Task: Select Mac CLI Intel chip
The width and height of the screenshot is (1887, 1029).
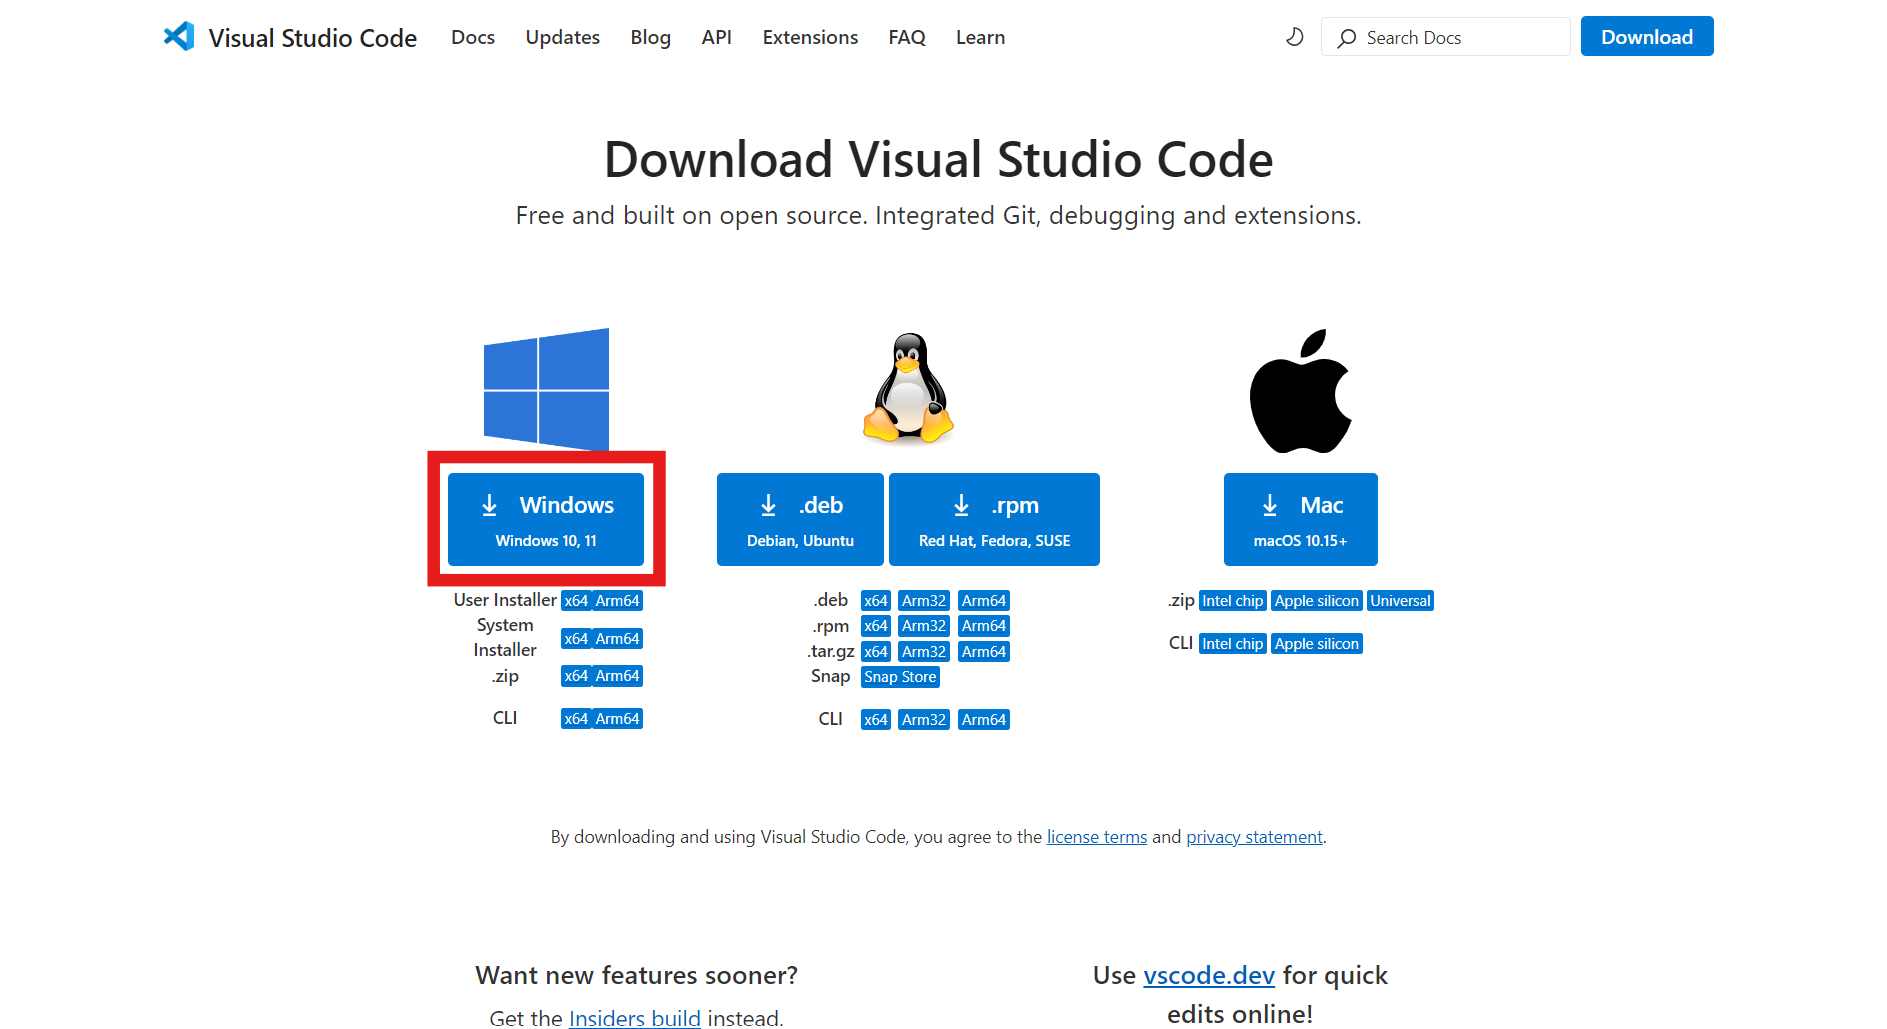Action: 1233,644
